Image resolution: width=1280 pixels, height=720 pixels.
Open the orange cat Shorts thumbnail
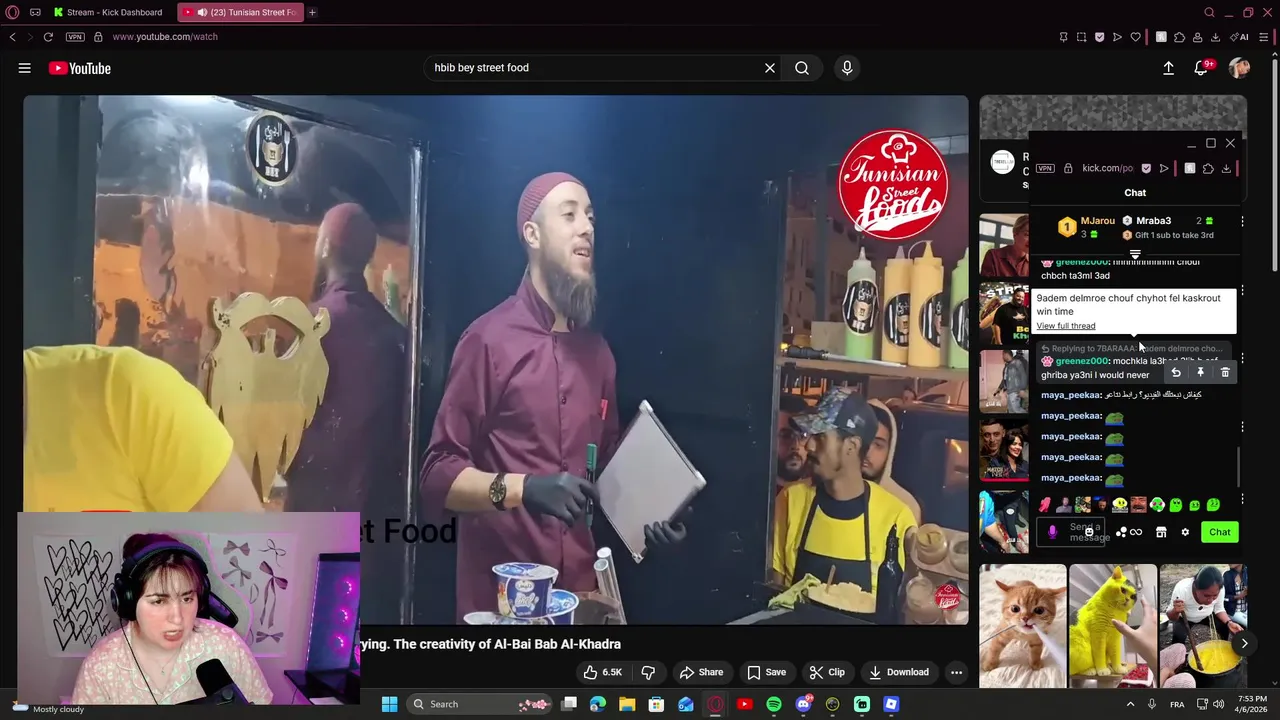pos(1023,626)
